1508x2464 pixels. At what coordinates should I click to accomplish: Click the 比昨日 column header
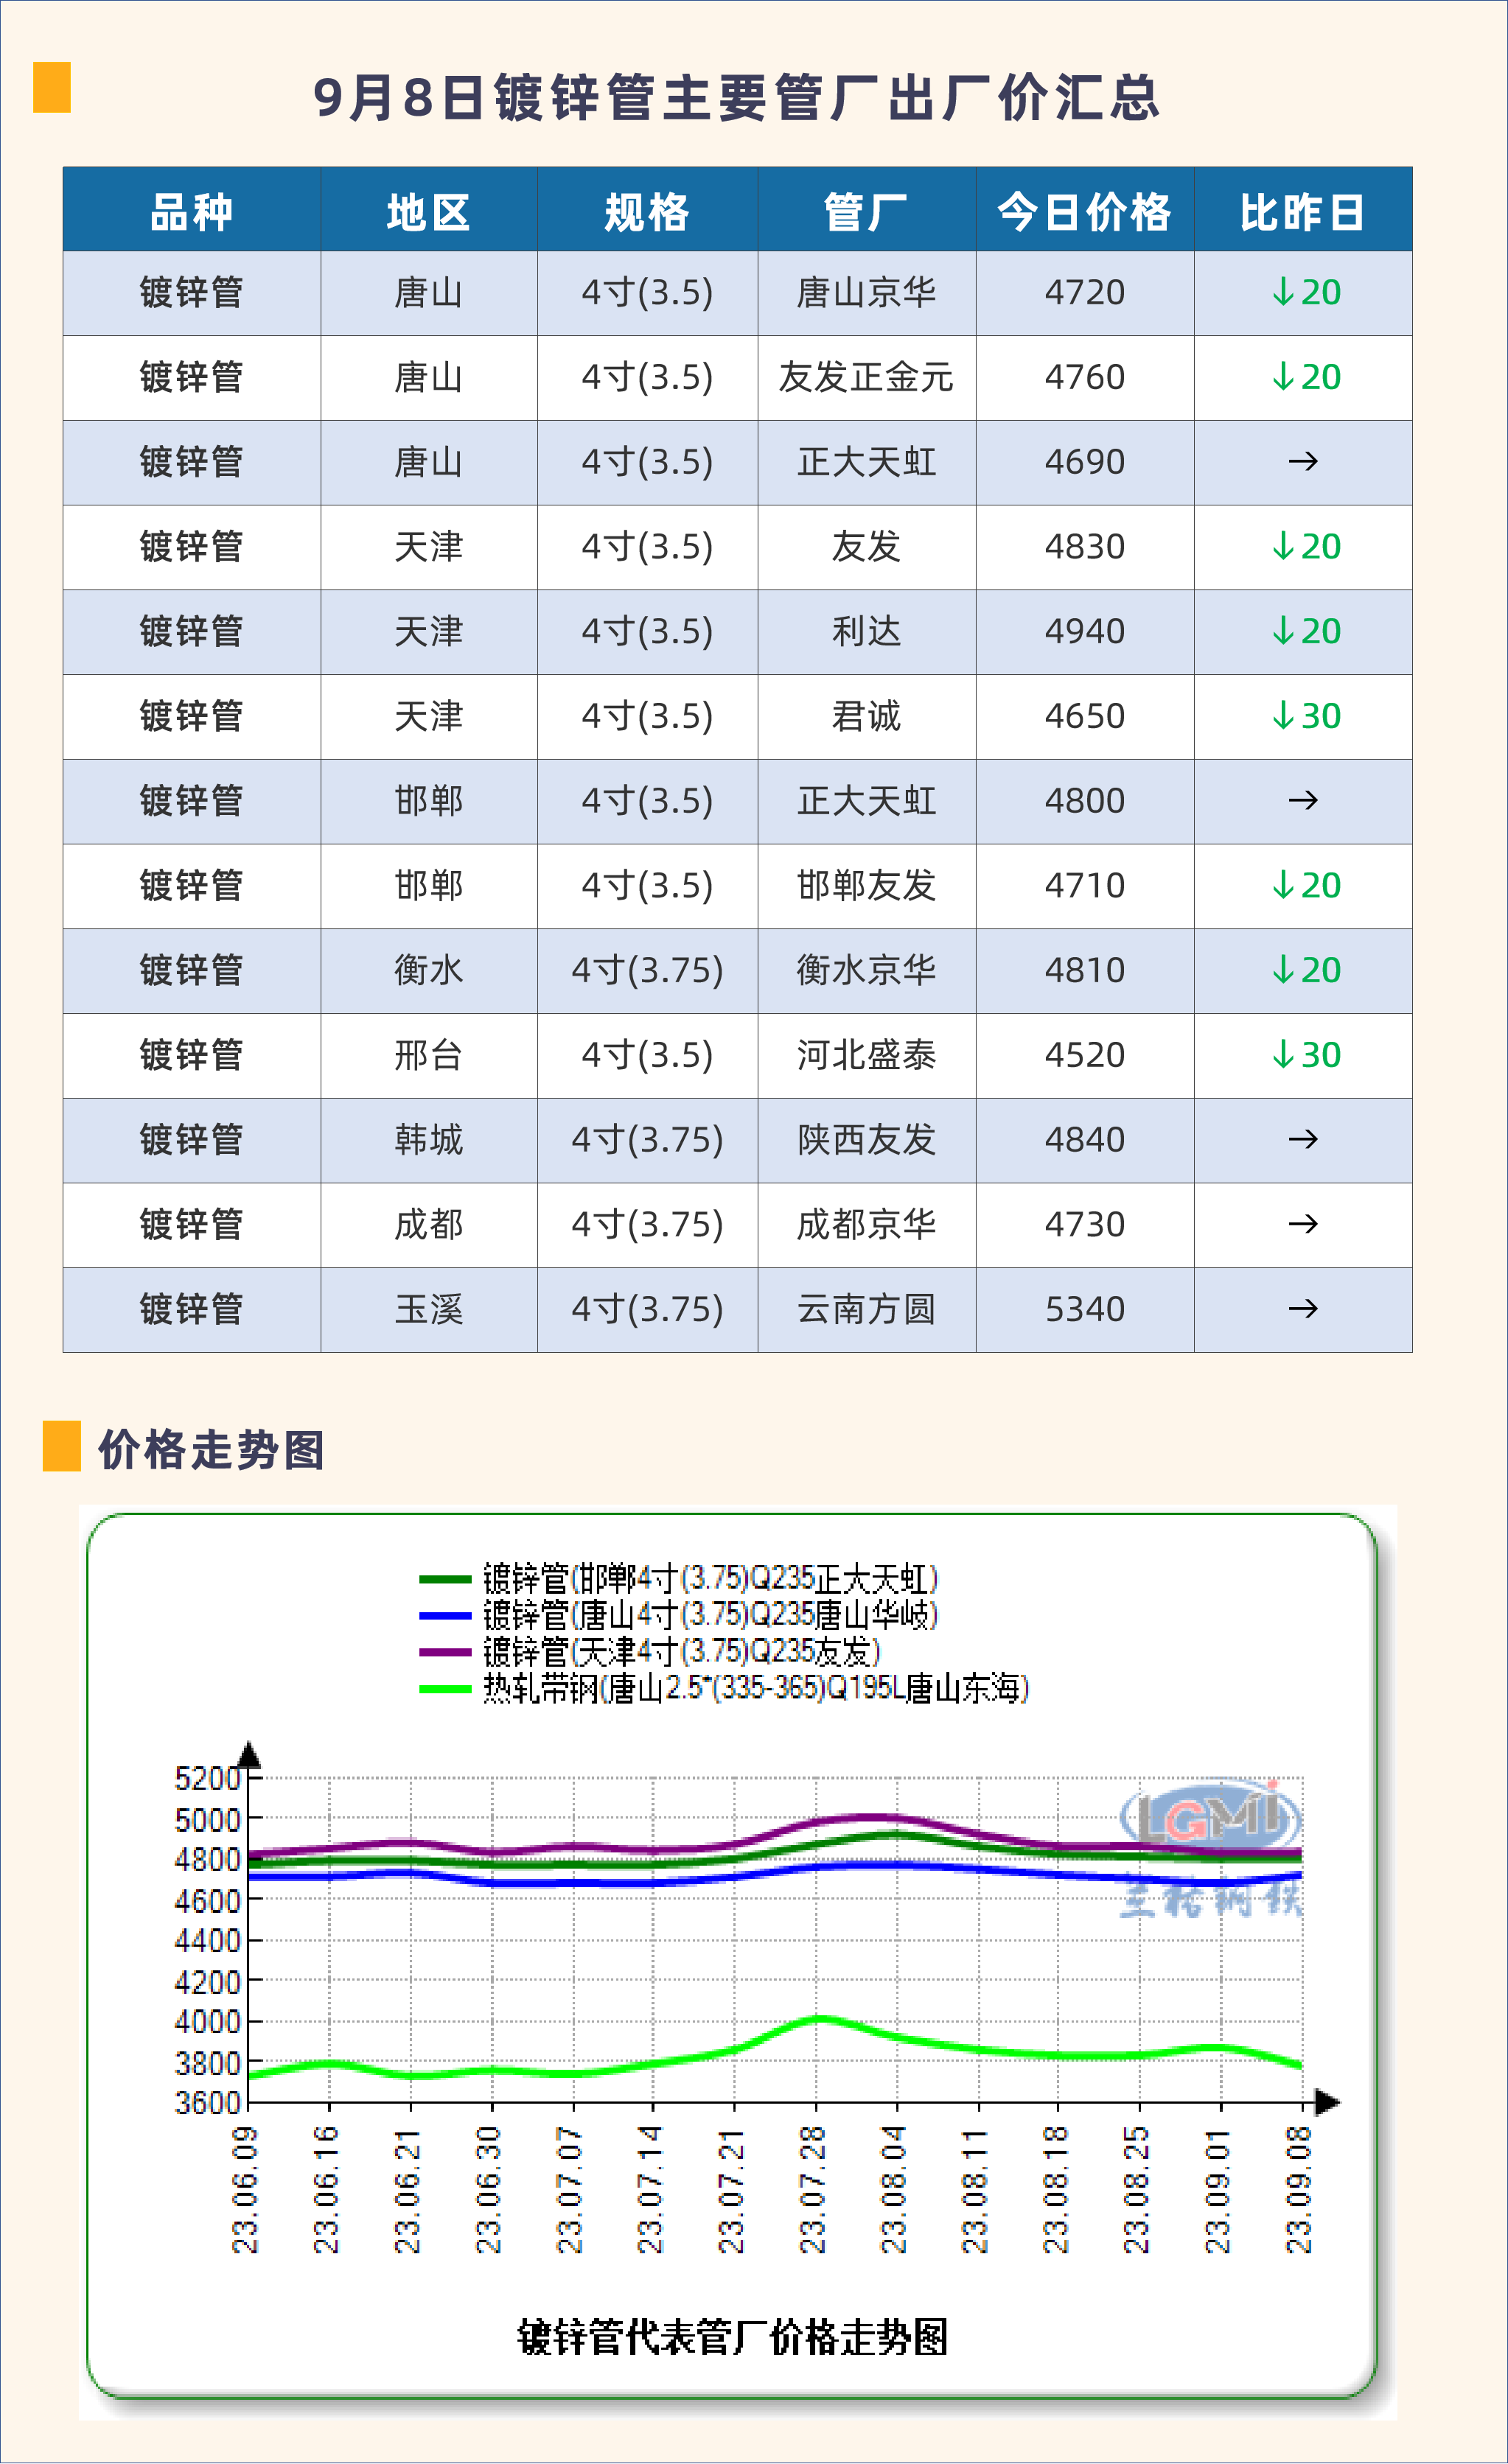[1302, 212]
